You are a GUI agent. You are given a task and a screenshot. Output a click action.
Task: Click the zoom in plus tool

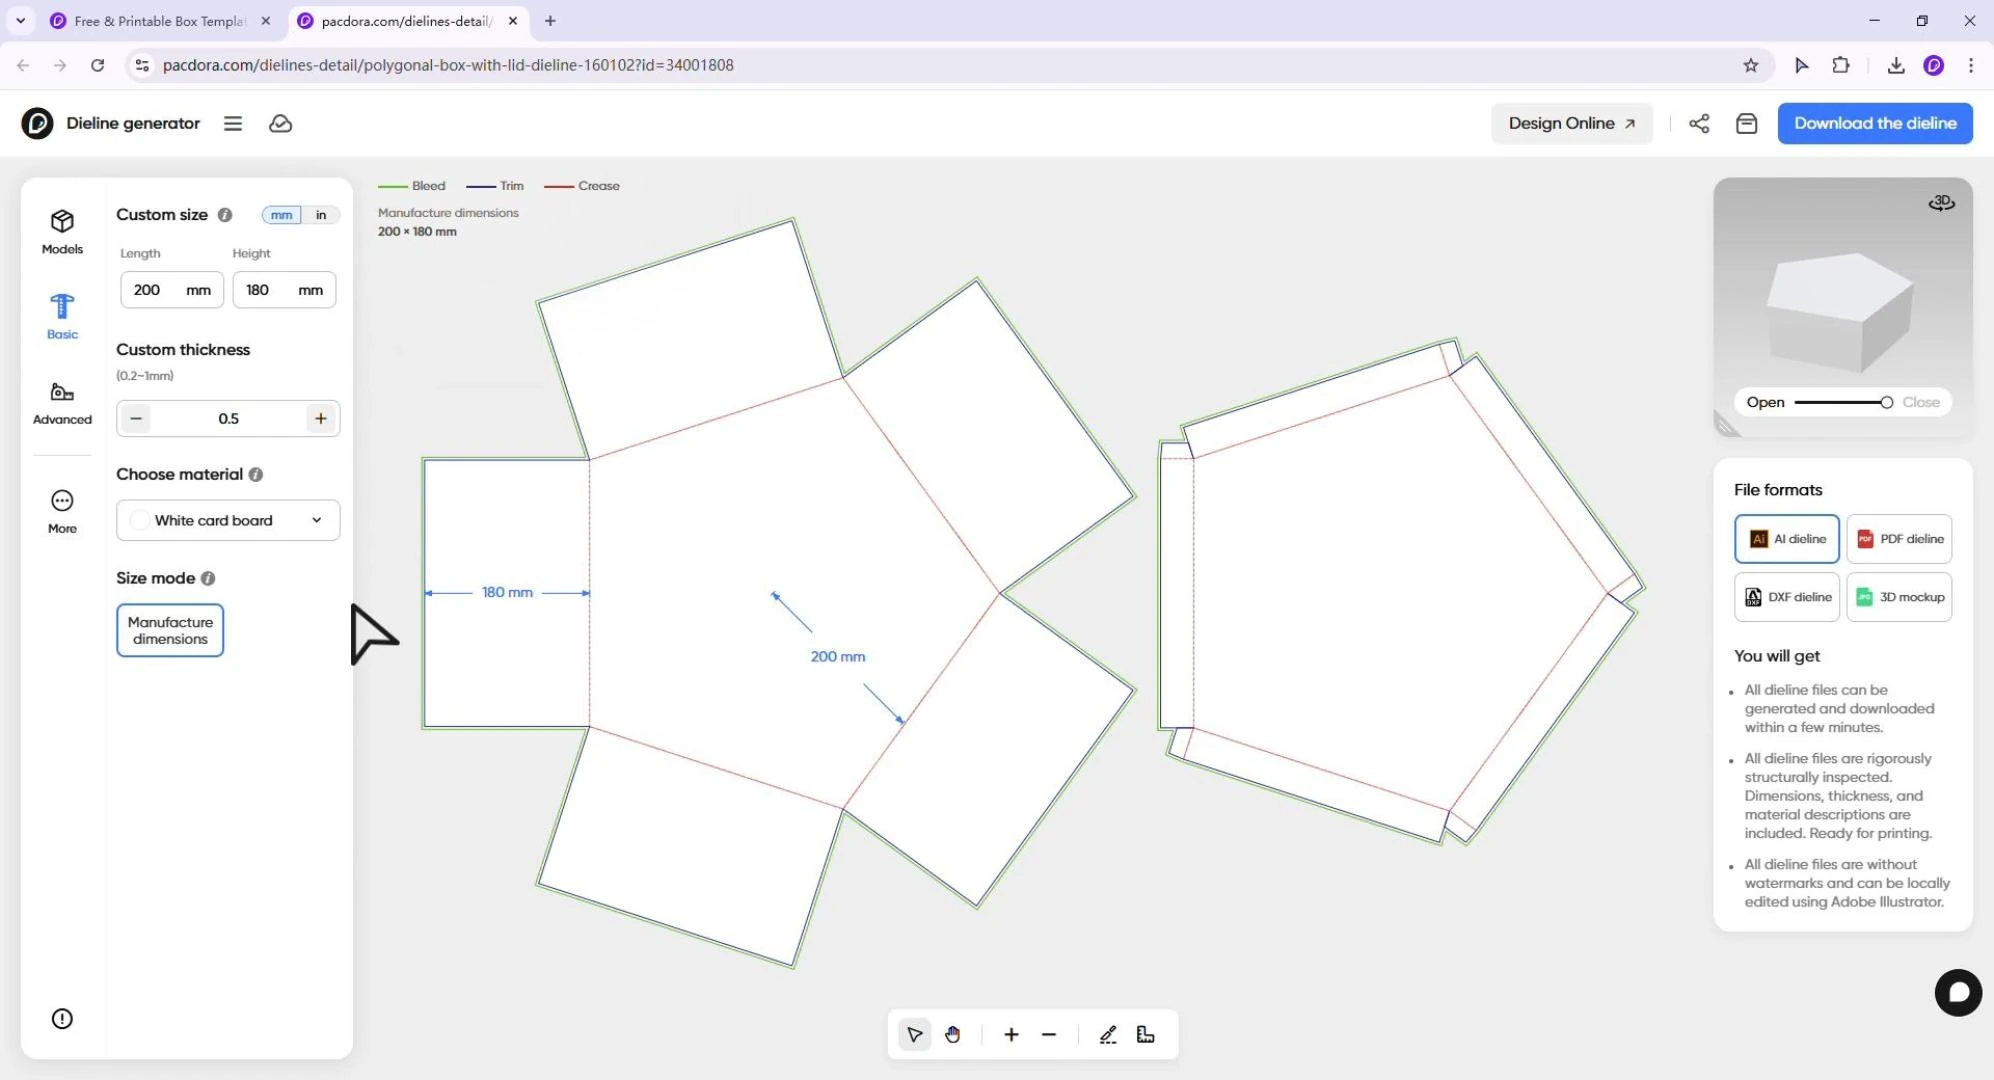(x=1011, y=1035)
